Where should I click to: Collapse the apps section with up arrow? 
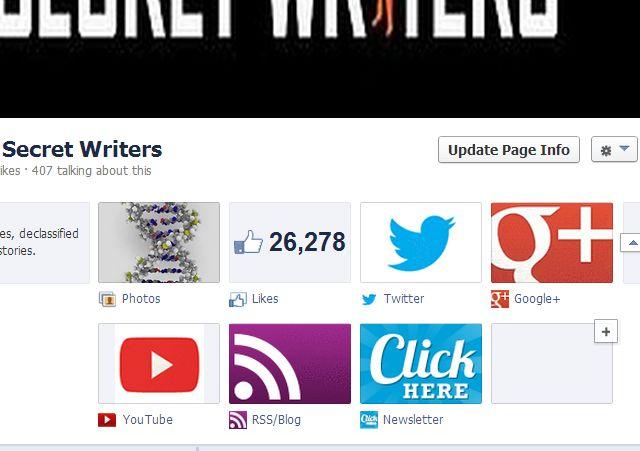(x=631, y=243)
